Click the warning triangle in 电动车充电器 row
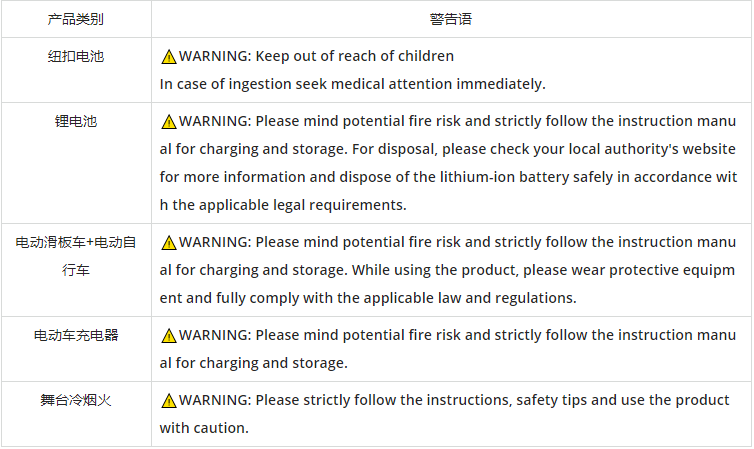 point(169,336)
